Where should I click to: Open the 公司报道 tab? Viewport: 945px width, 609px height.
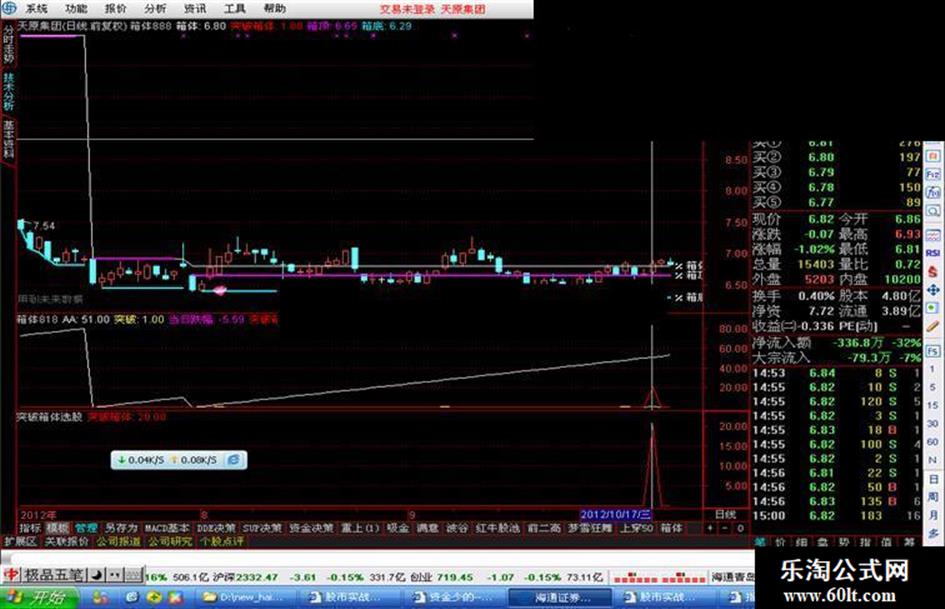[118, 541]
